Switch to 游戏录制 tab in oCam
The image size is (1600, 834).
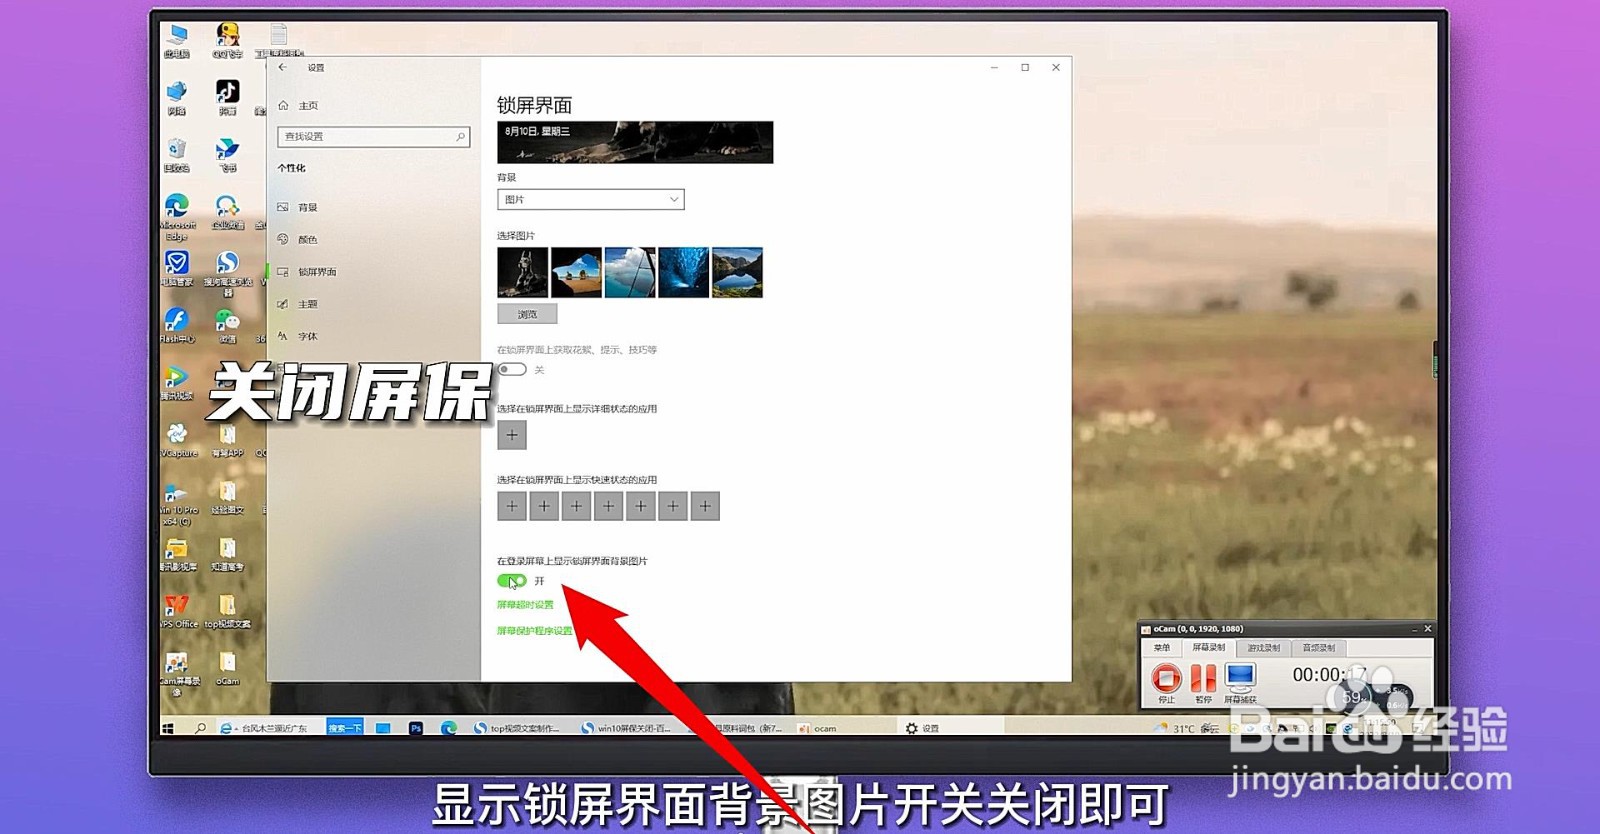tap(1263, 648)
